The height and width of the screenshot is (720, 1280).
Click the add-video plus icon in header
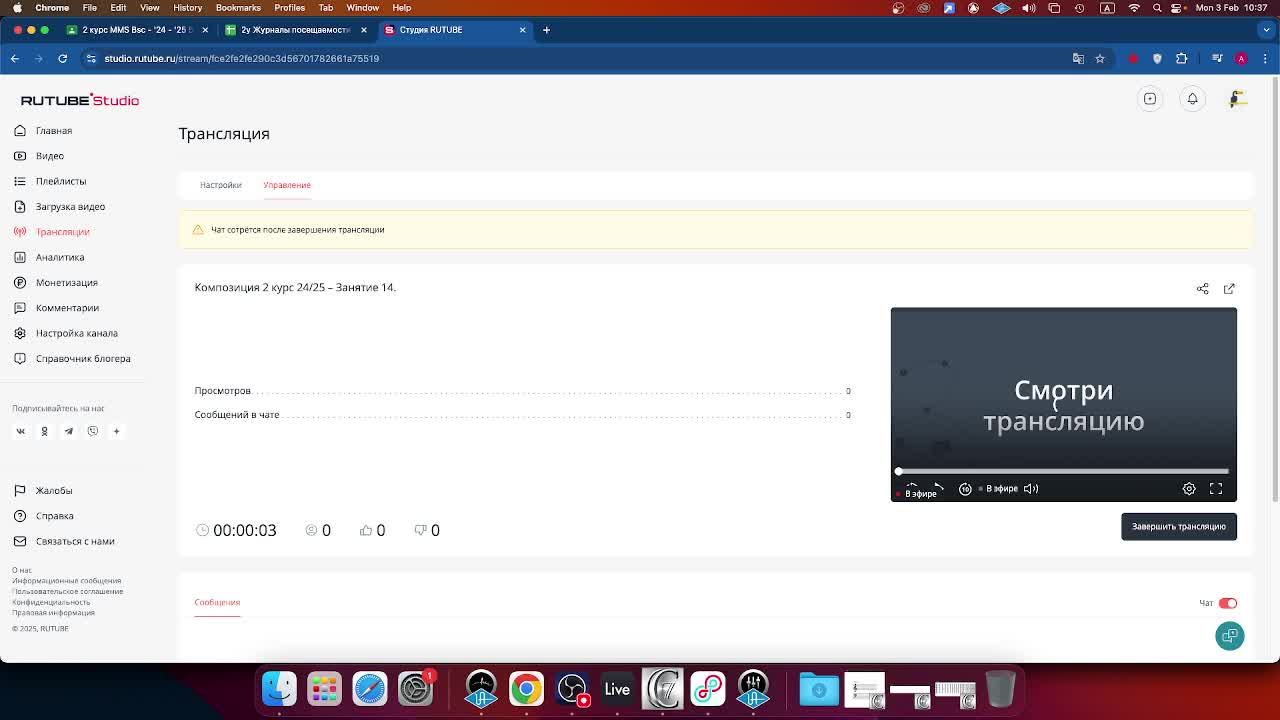coord(1150,99)
